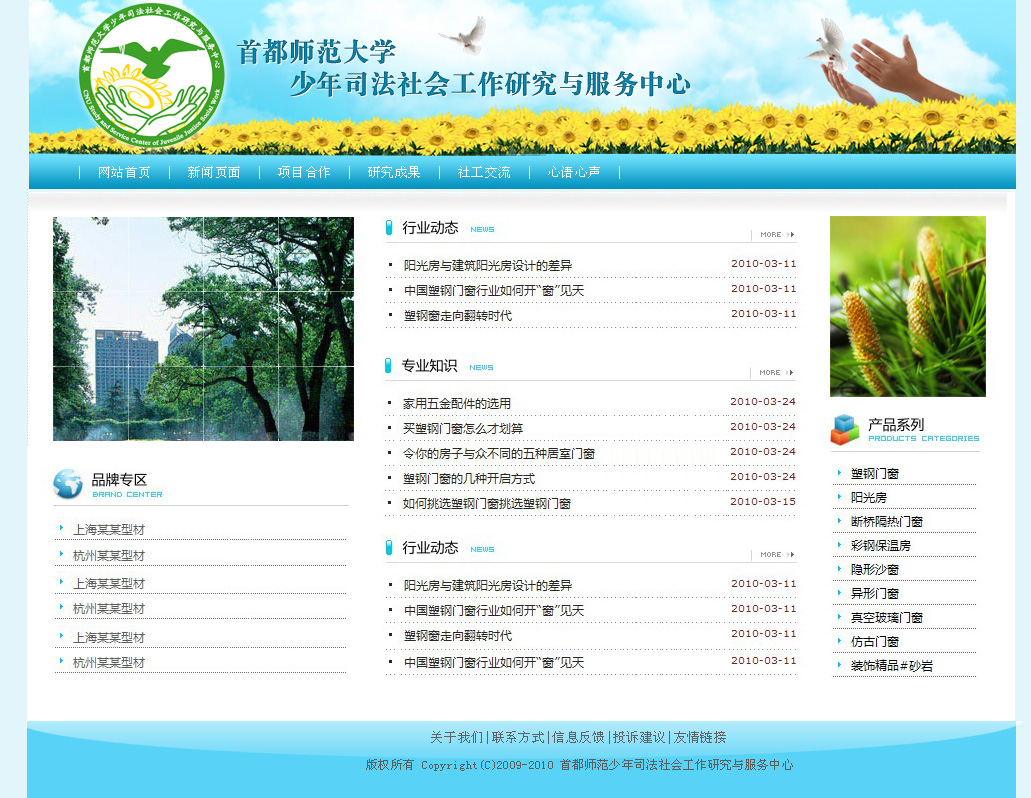Viewport: 1031px width, 798px height.
Task: Select product category 塑钢门窗
Action: (x=875, y=474)
